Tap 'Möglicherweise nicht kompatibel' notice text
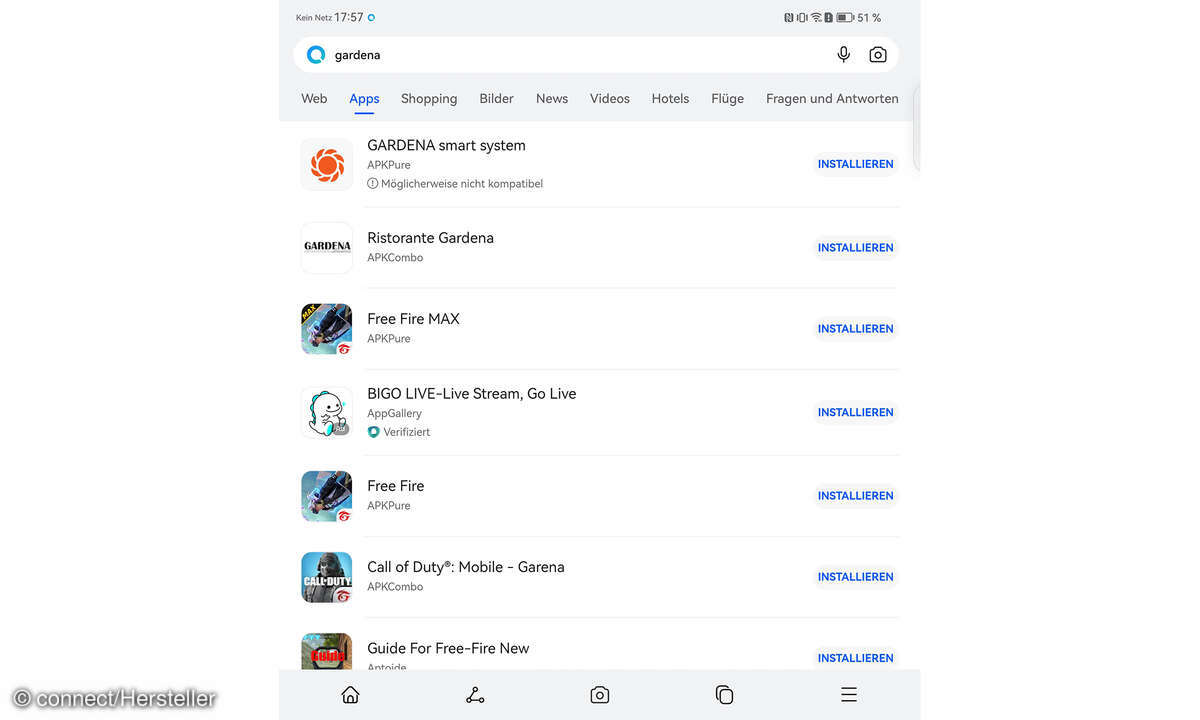 click(462, 184)
